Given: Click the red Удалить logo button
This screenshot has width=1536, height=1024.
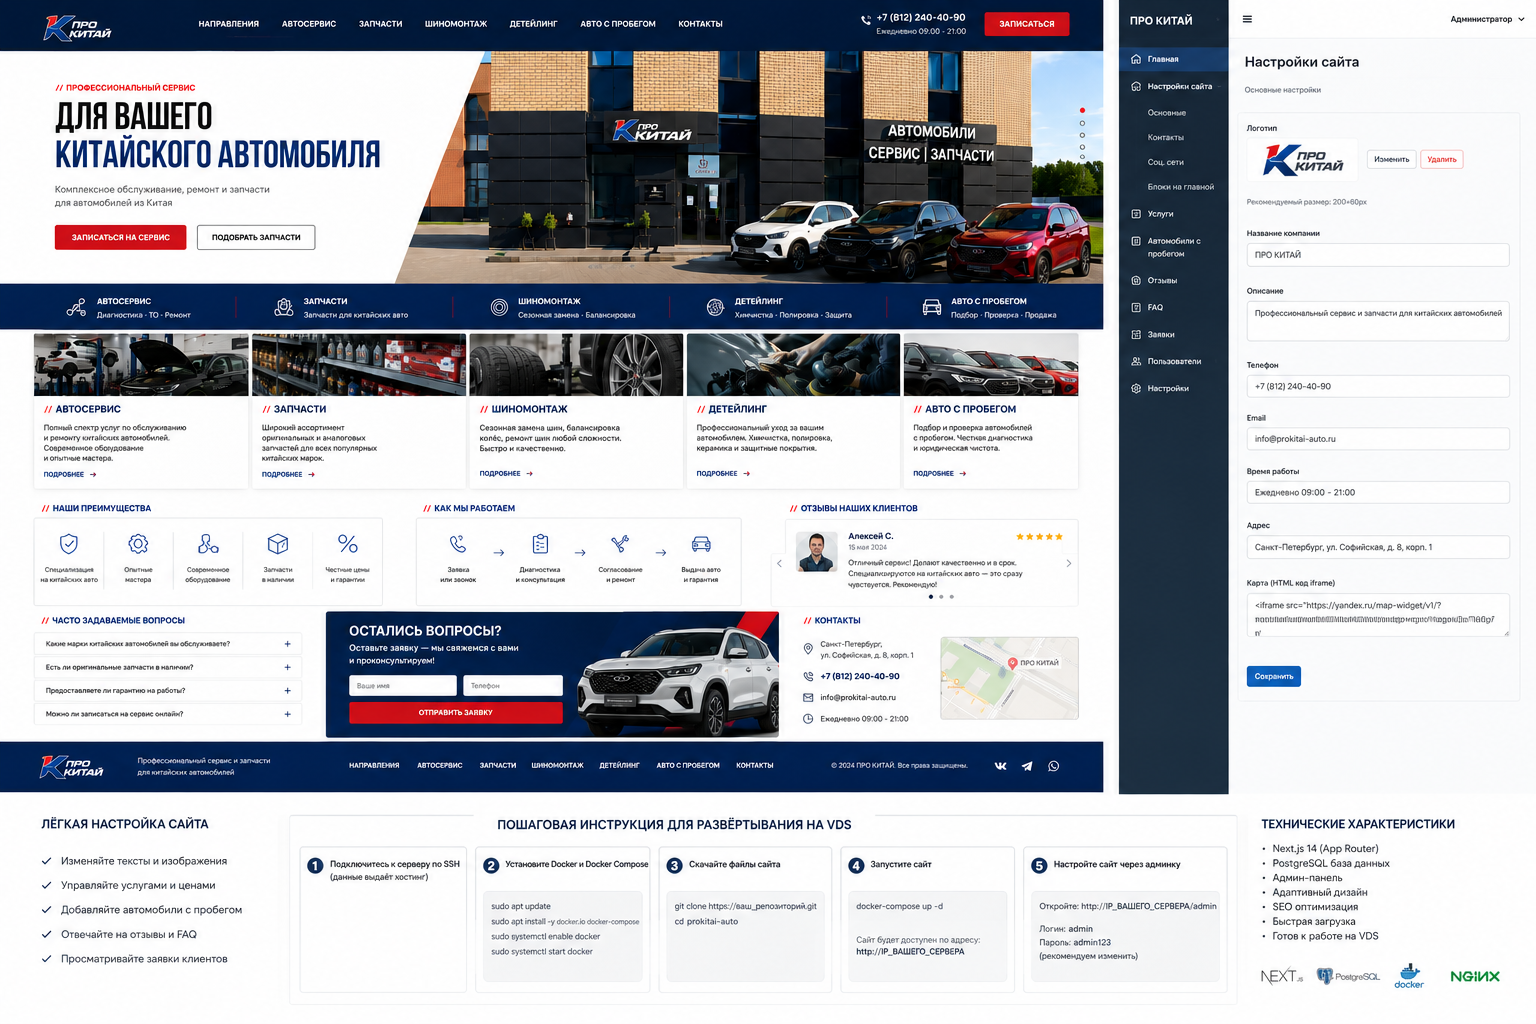Looking at the screenshot, I should tap(1442, 159).
